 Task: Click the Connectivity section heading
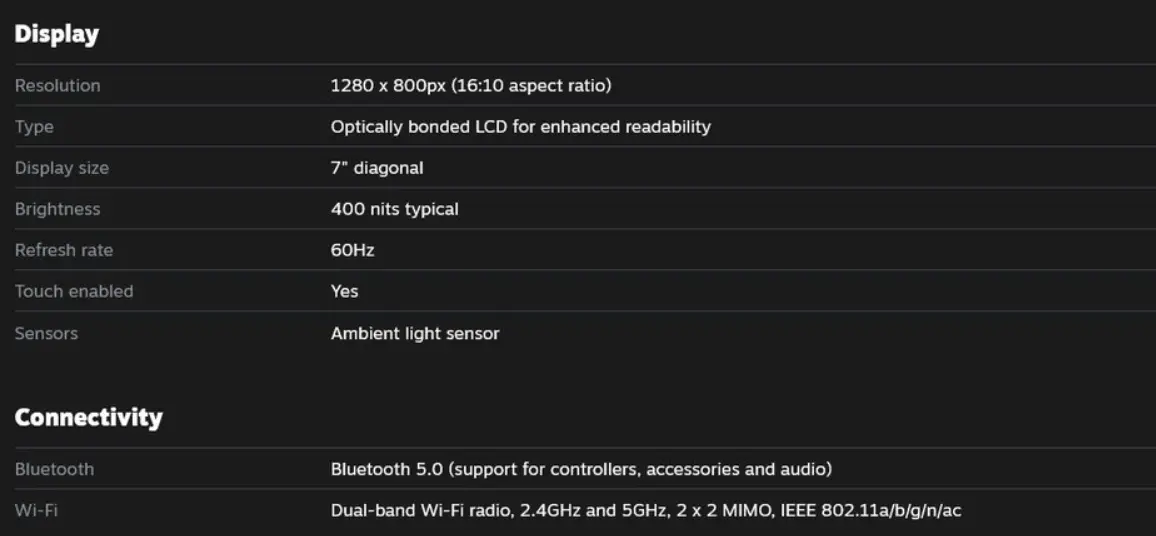88,417
